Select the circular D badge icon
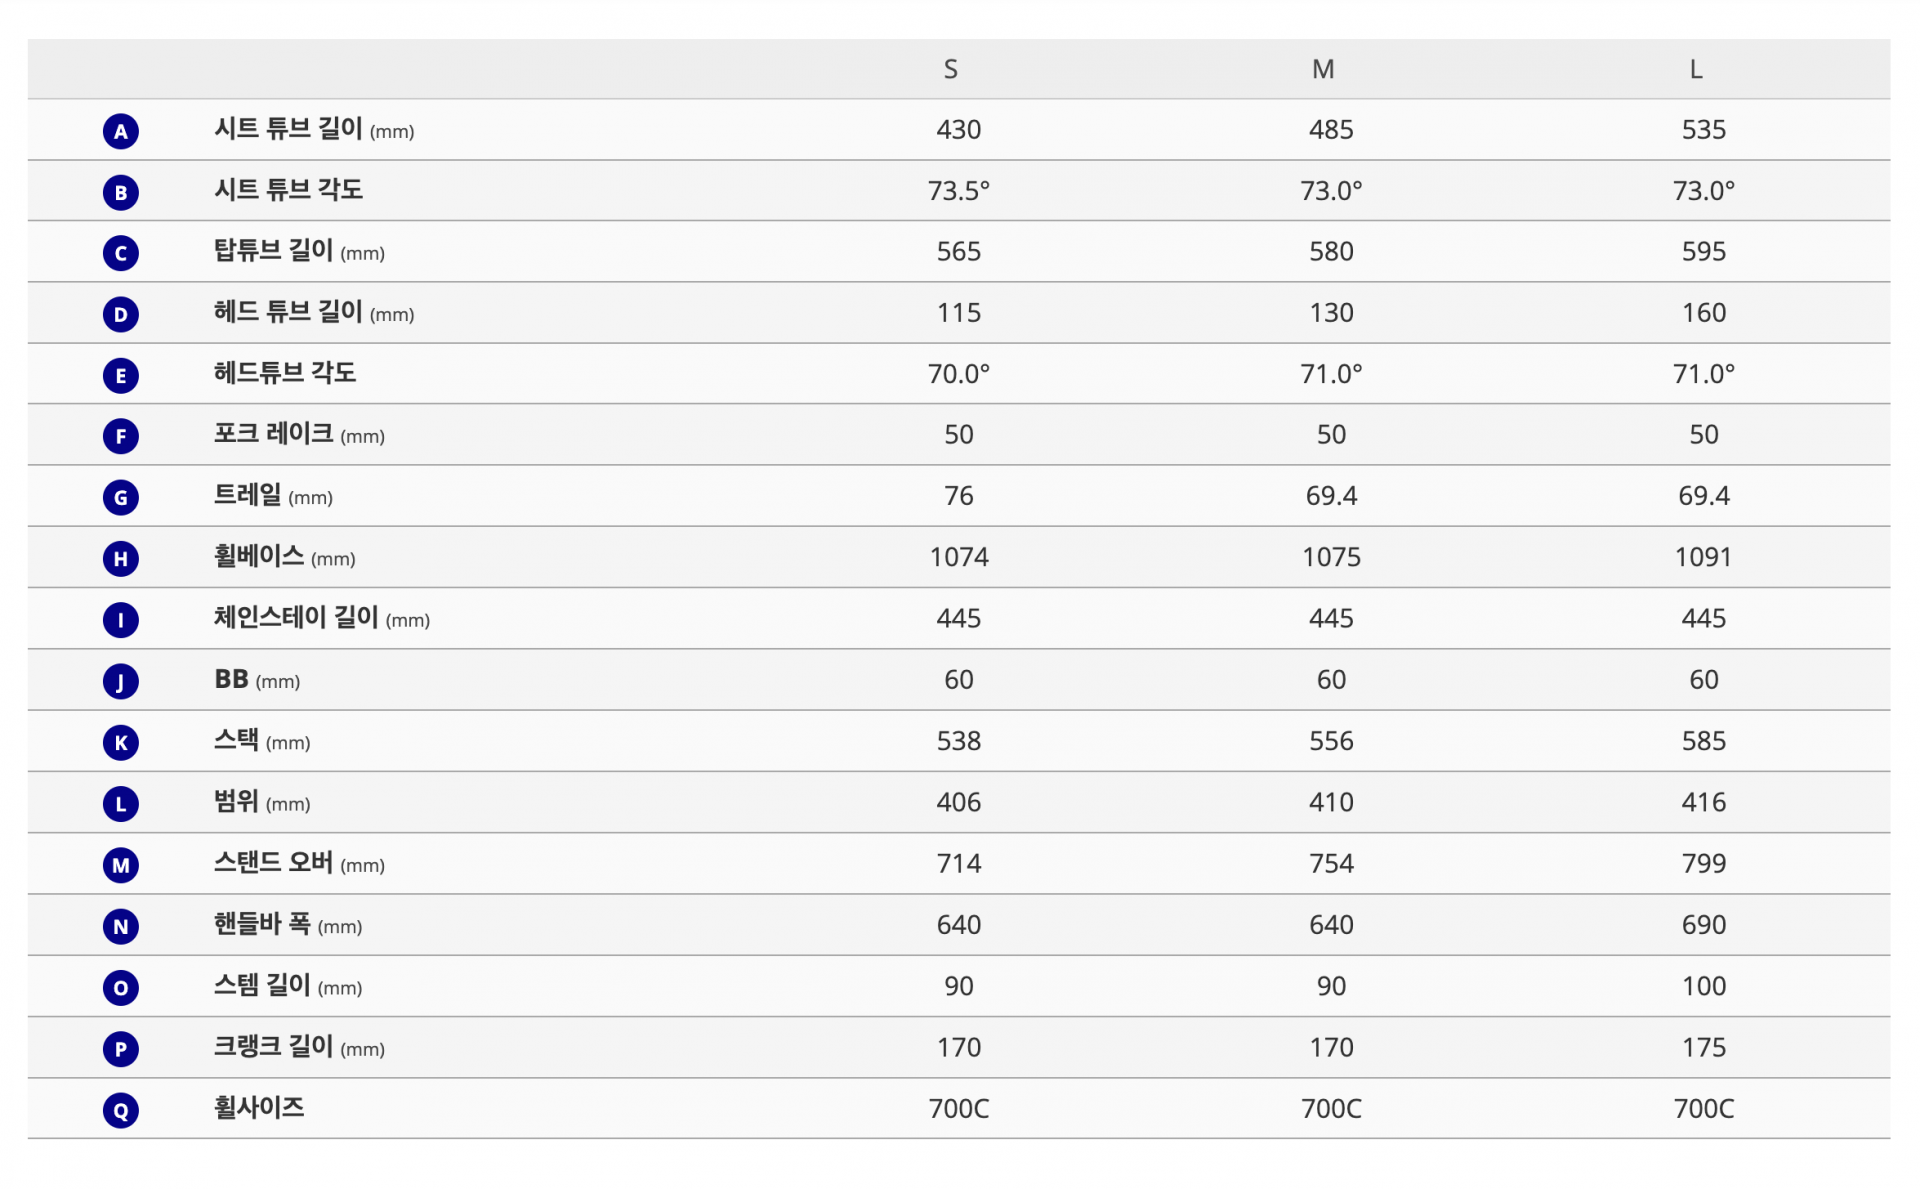The width and height of the screenshot is (1920, 1189). (x=121, y=314)
